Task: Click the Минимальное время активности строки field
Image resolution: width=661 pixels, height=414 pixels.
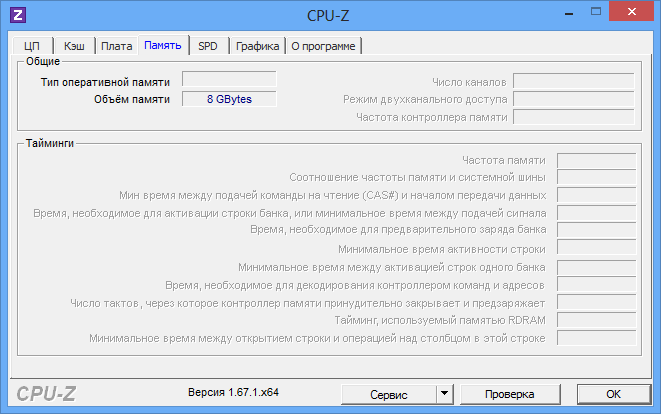Action: 597,247
